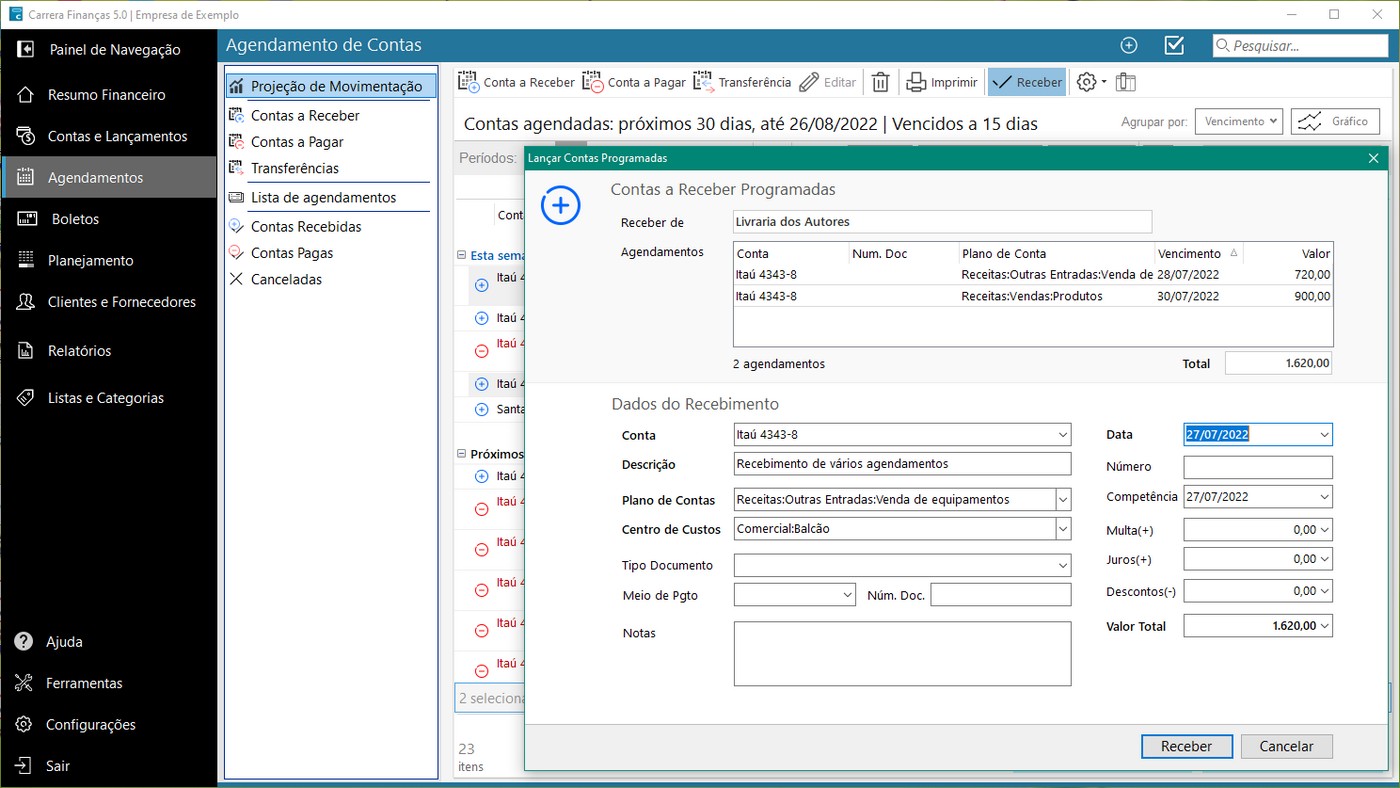Screen dimensions: 1400x788
Task: Select the Conta a Pagar toolbar icon
Action: 636,81
